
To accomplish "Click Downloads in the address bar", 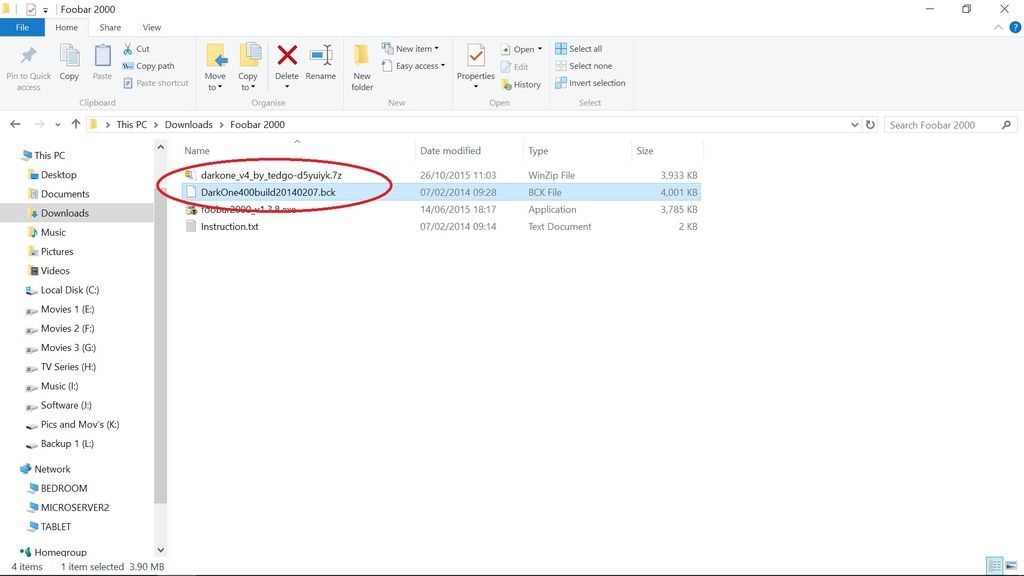I will [x=189, y=125].
